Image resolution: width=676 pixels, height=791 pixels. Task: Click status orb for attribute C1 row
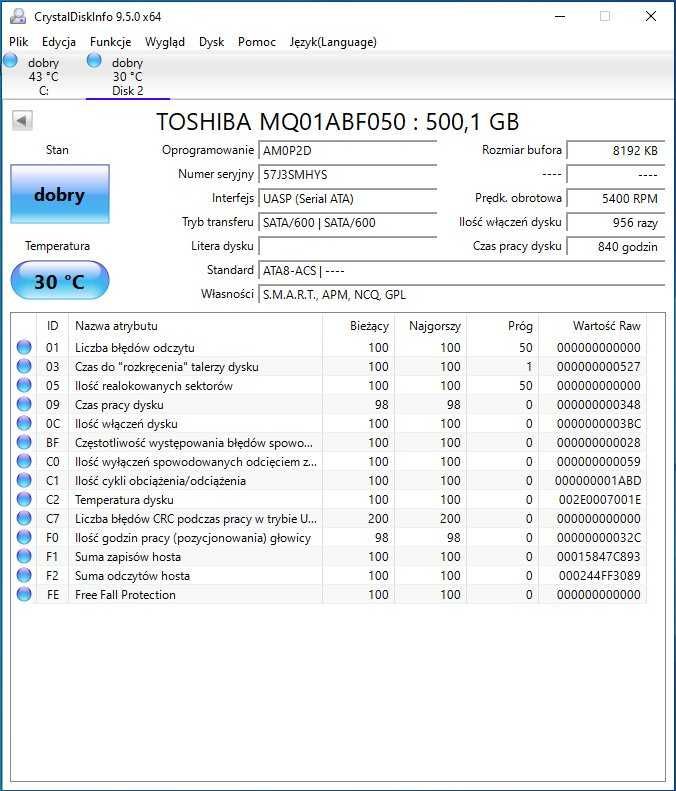point(24,480)
